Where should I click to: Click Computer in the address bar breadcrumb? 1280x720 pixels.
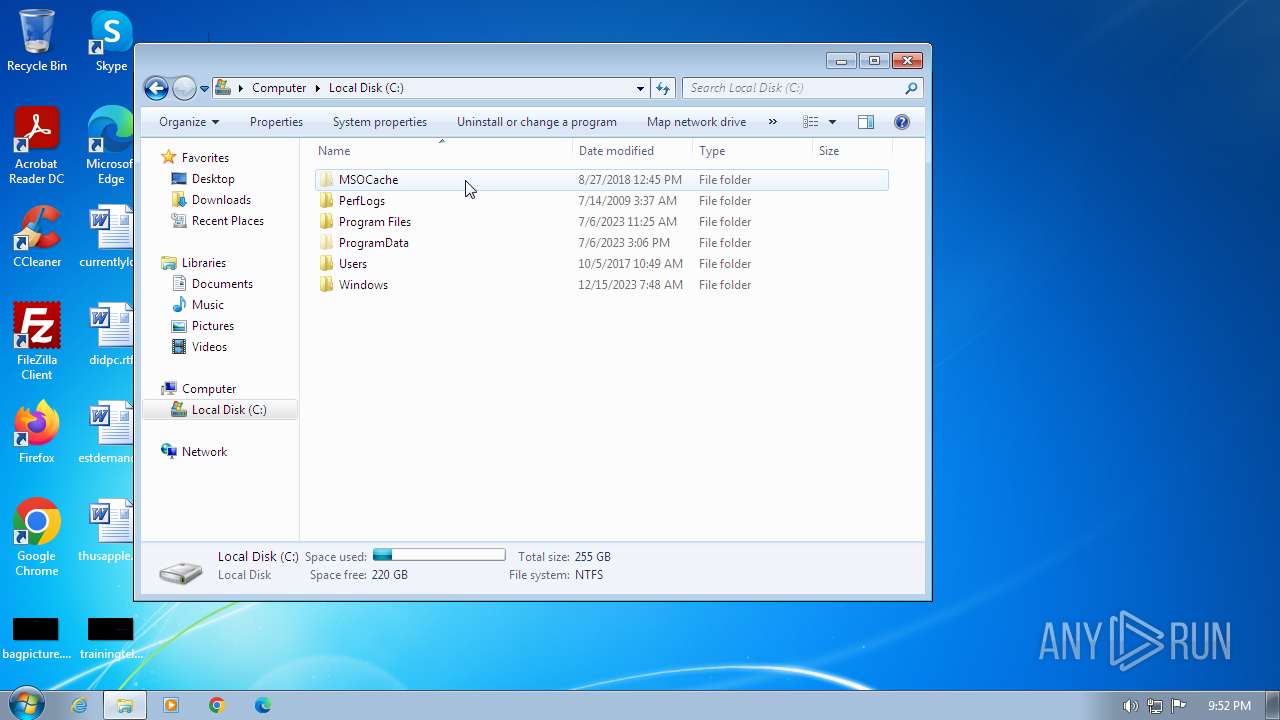click(279, 88)
